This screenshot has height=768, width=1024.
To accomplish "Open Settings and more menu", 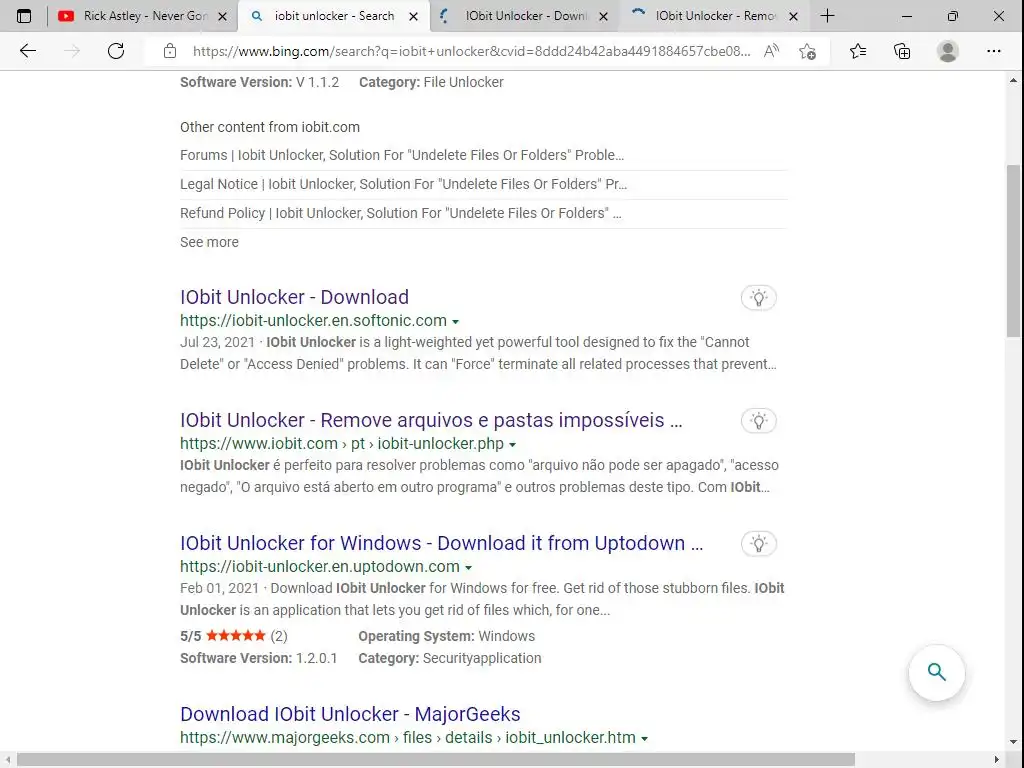I will click(994, 51).
